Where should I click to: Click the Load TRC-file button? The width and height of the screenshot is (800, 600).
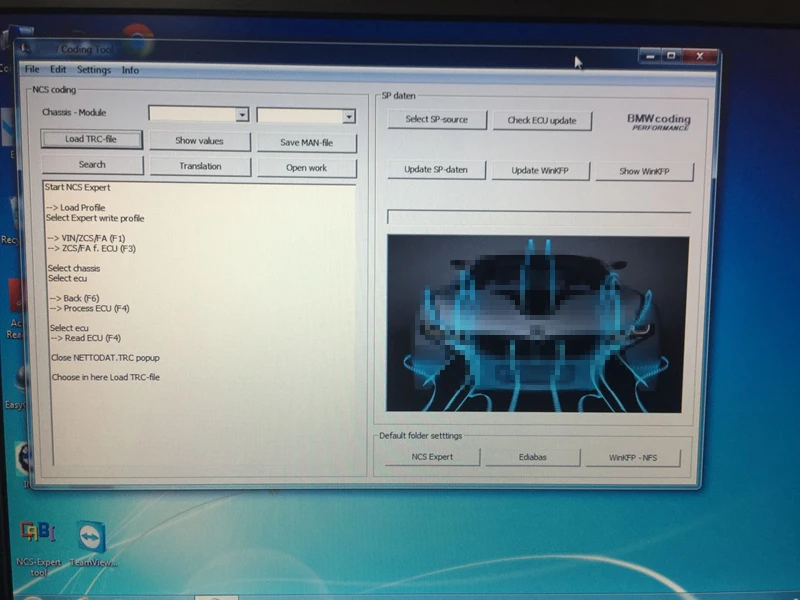(x=91, y=139)
